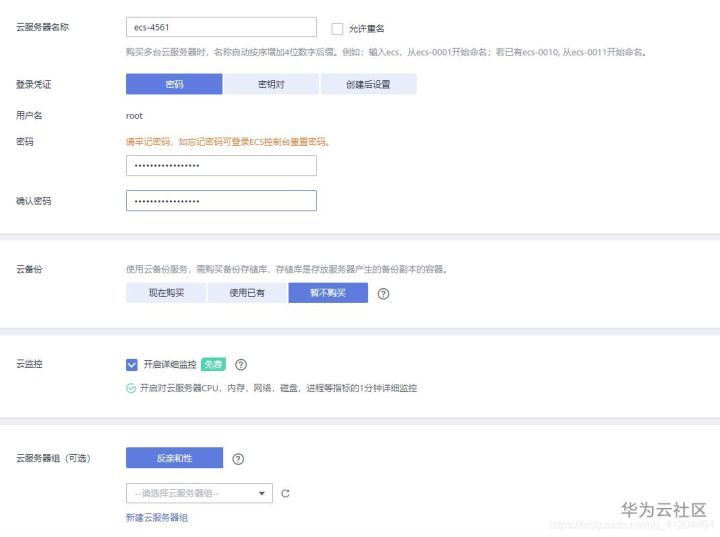The height and width of the screenshot is (537, 720).
Task: Click the 反亲和性 button
Action: (x=174, y=458)
